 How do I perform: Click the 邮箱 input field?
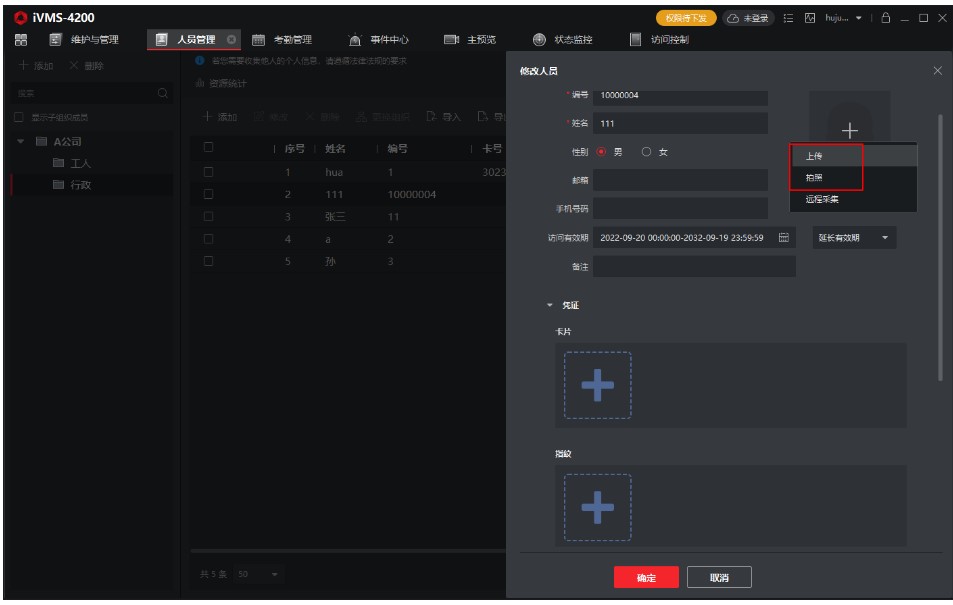680,180
